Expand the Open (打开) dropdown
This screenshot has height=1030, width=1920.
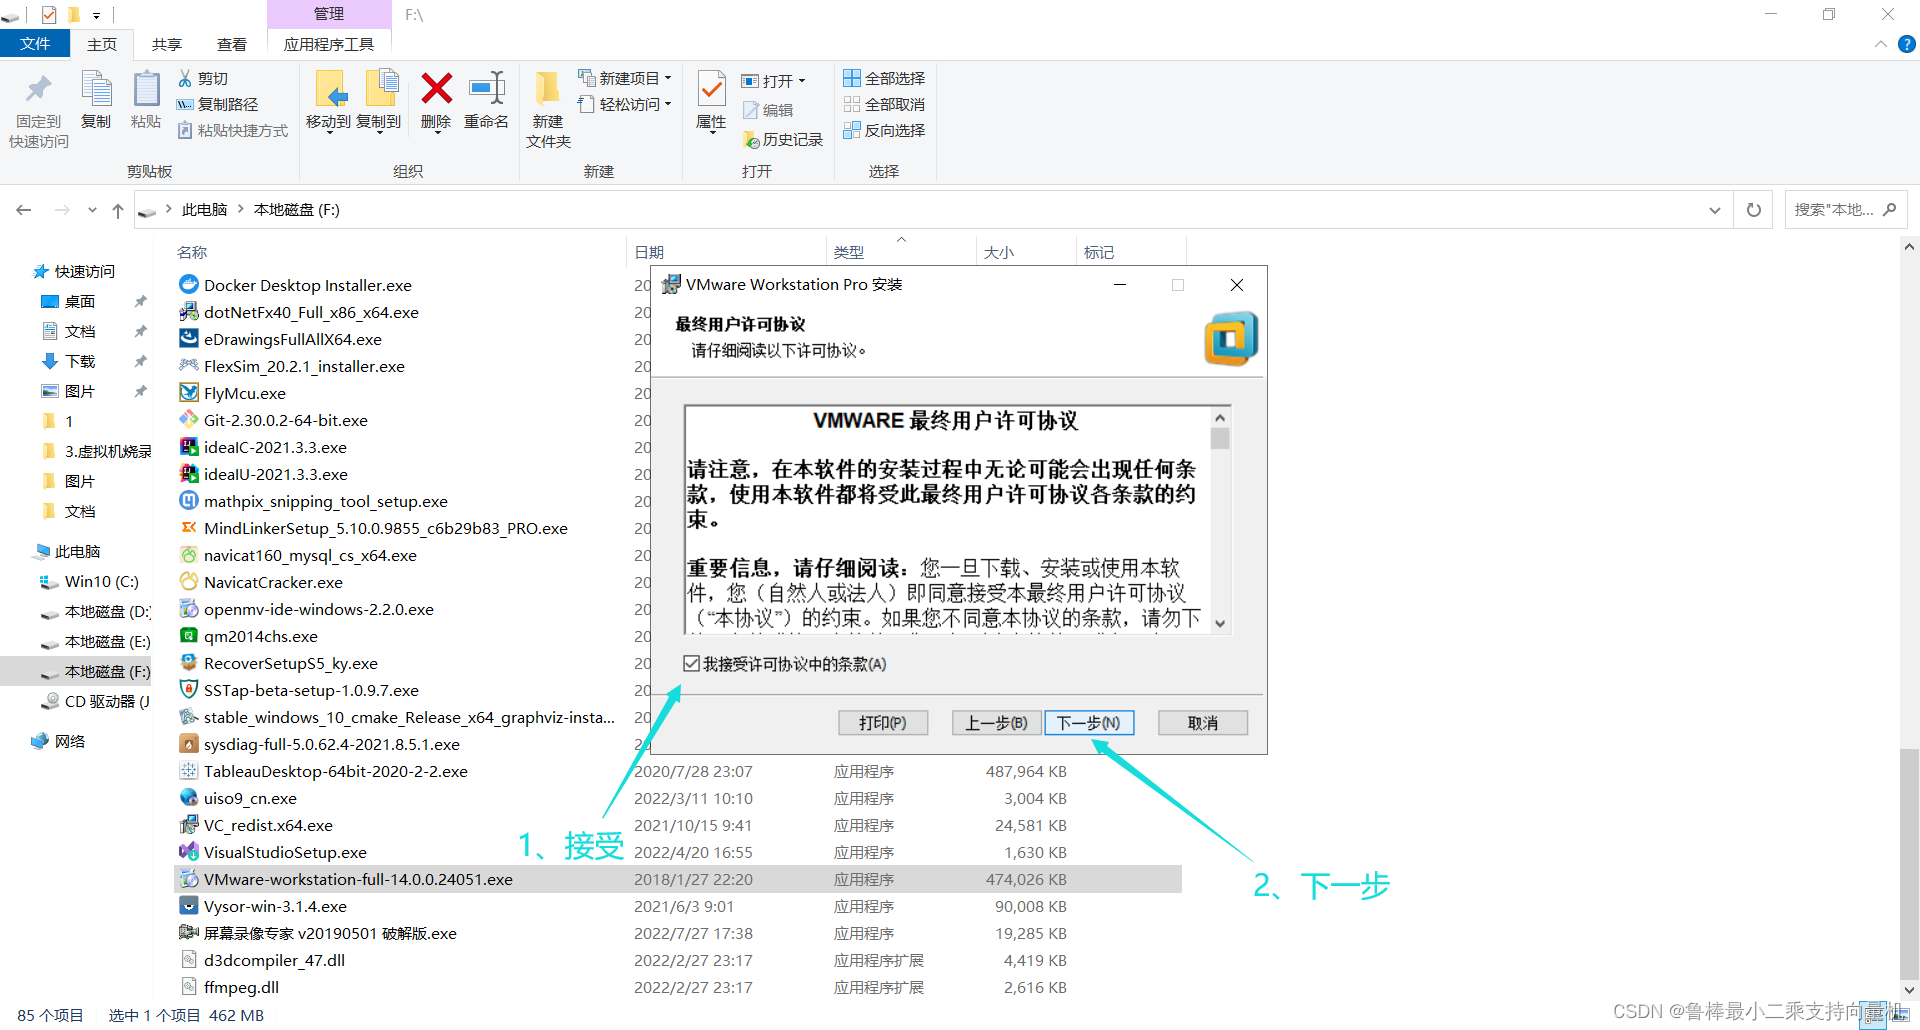801,81
